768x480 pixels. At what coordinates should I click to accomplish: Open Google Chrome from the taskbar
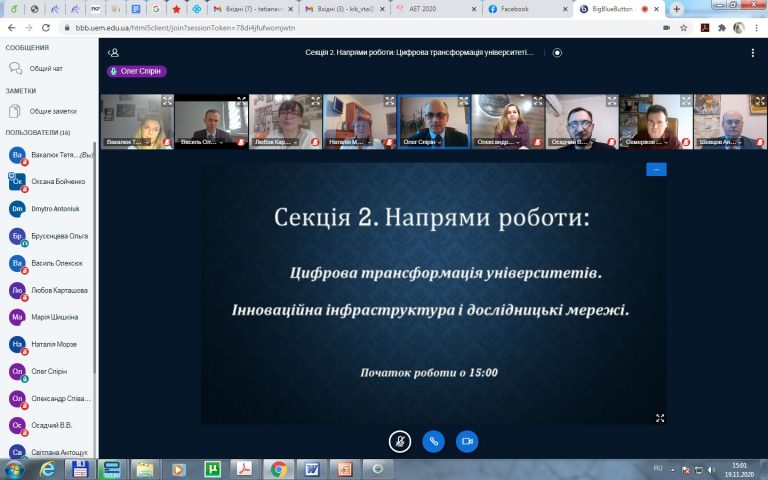pyautogui.click(x=279, y=468)
